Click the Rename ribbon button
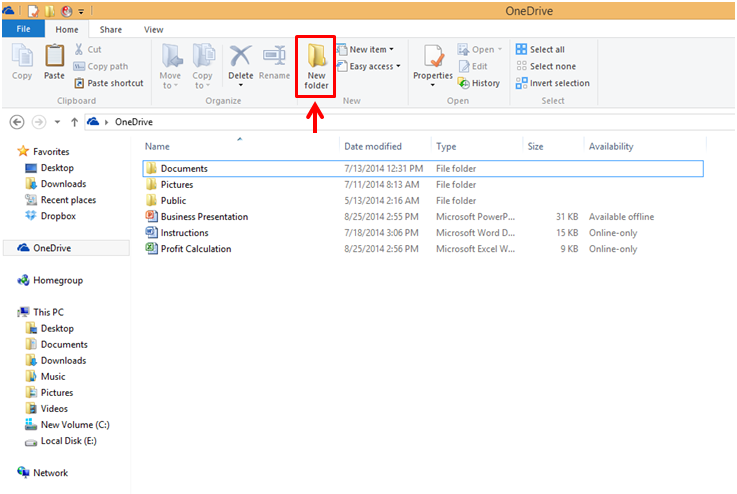 click(x=274, y=62)
